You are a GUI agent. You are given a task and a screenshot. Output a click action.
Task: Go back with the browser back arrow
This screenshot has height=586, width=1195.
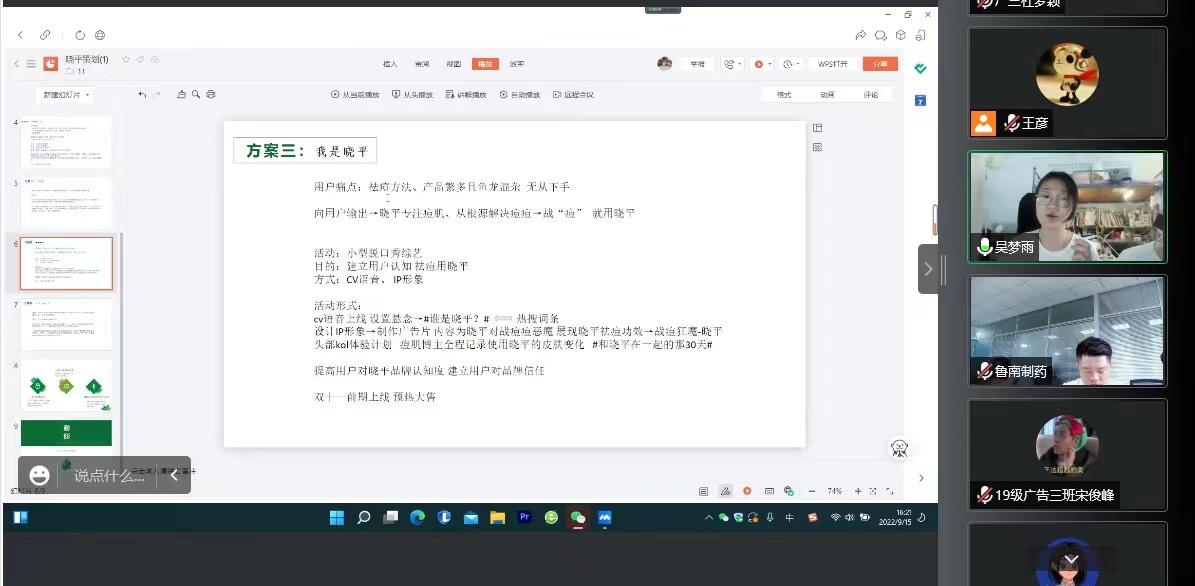pos(21,35)
